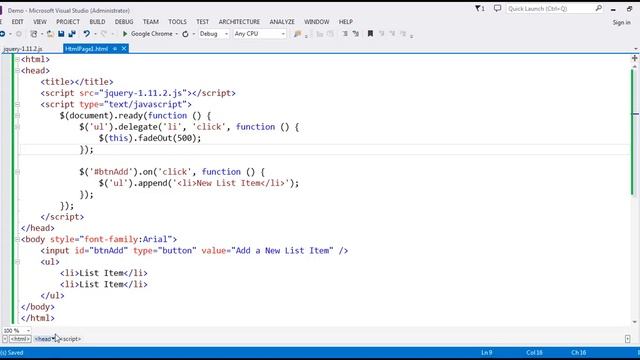Open the browser target dropdown next to Google Chrome
640x360 pixels.
(177, 34)
